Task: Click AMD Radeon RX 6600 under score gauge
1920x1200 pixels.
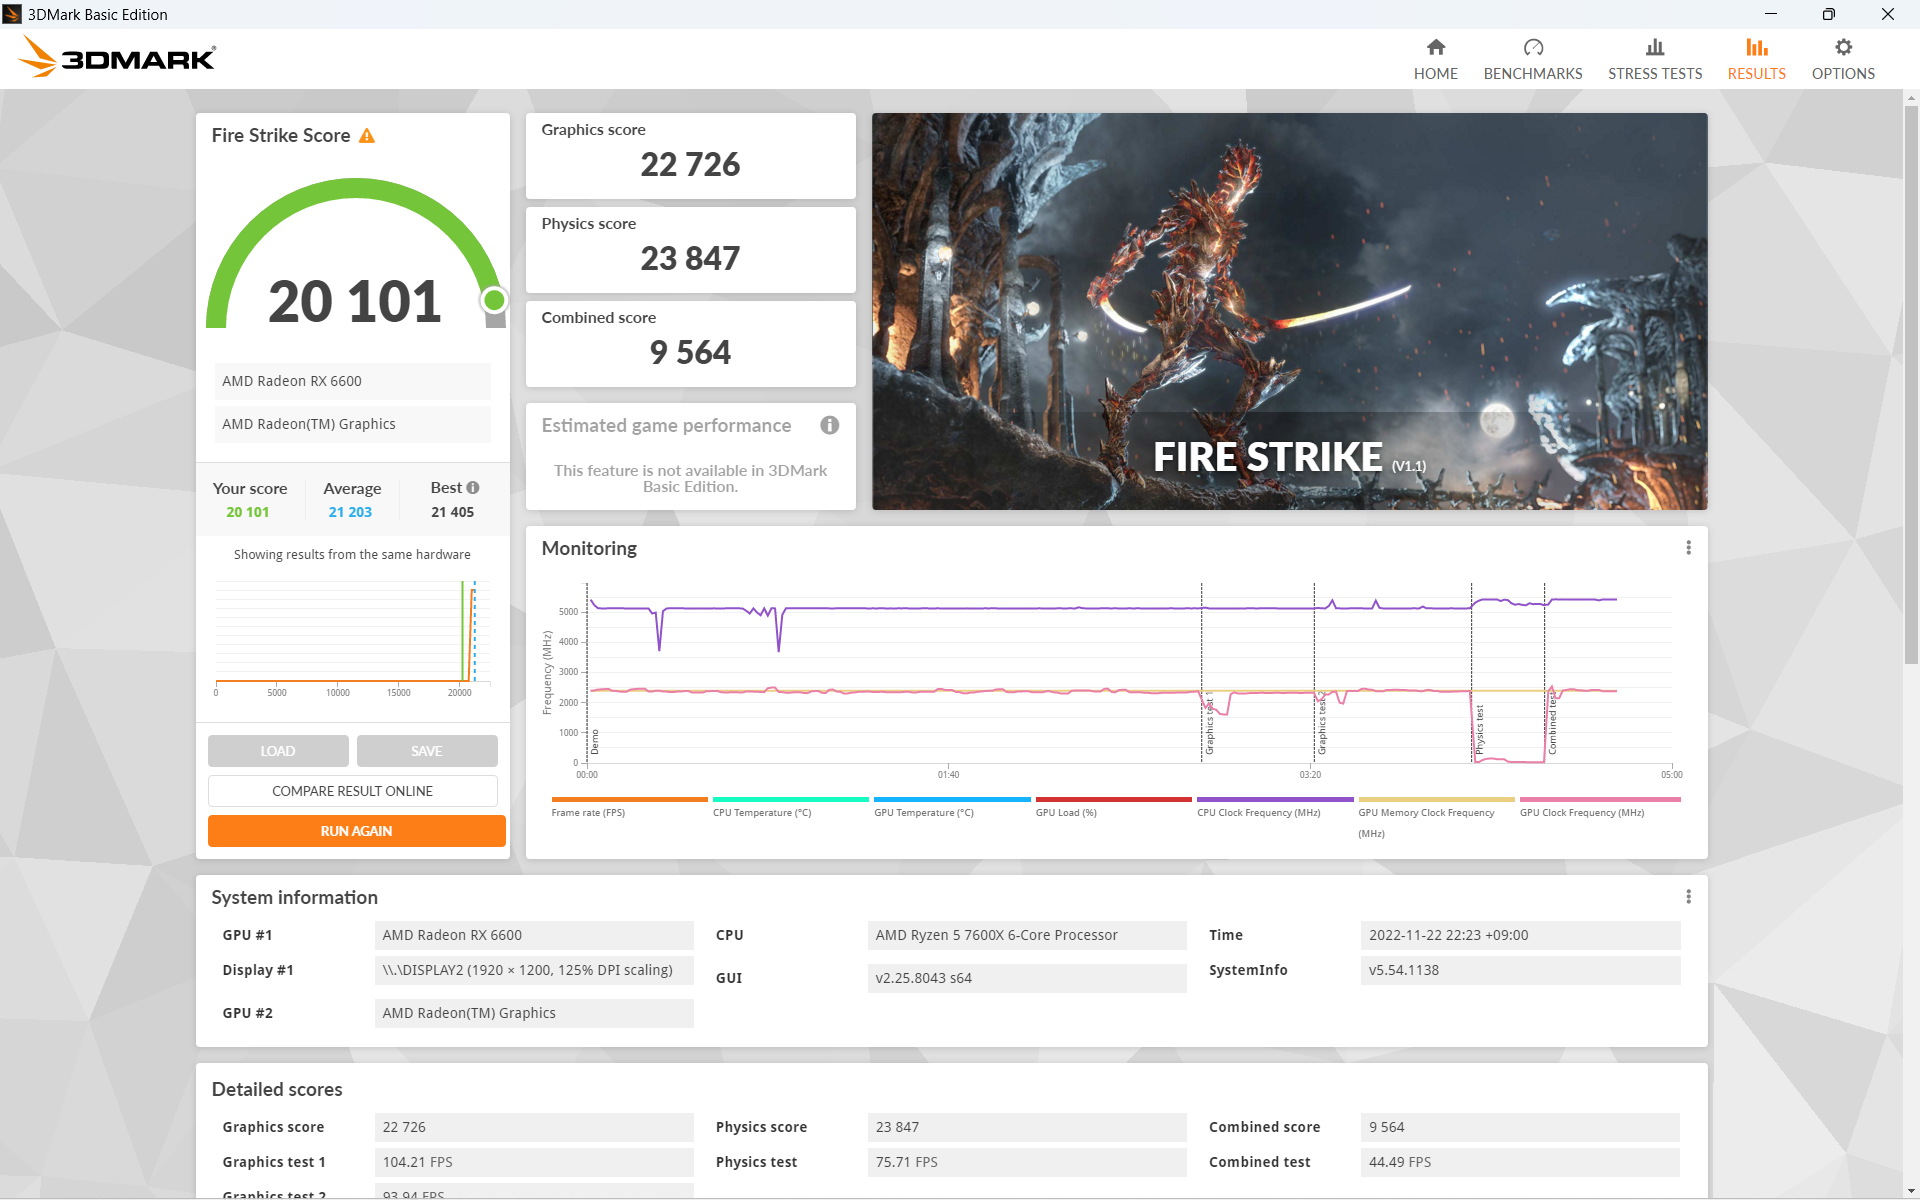Action: pos(352,381)
